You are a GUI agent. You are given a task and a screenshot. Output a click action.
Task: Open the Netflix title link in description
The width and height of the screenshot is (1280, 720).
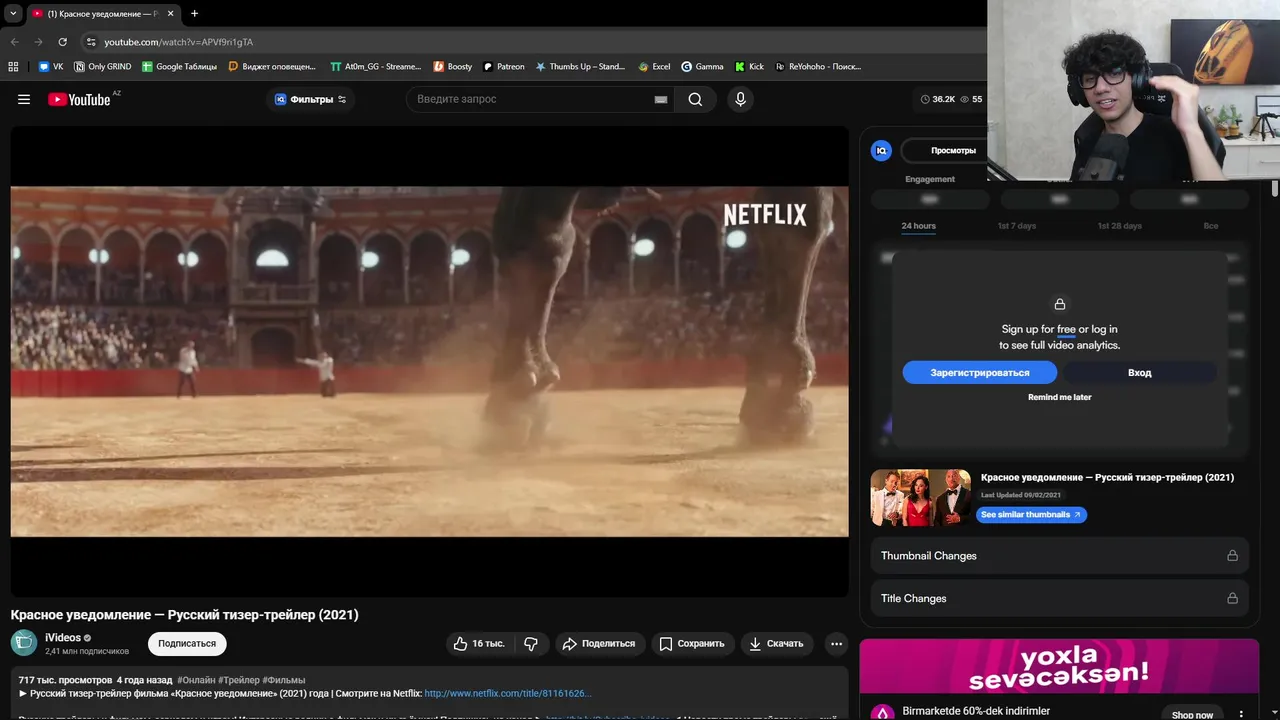click(x=508, y=693)
